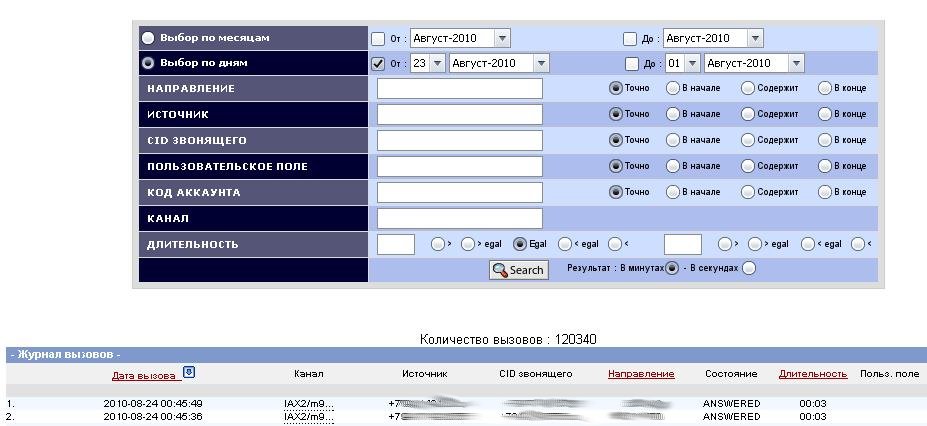
Task: Sort by the Дата вызова column link
Action: tap(144, 376)
